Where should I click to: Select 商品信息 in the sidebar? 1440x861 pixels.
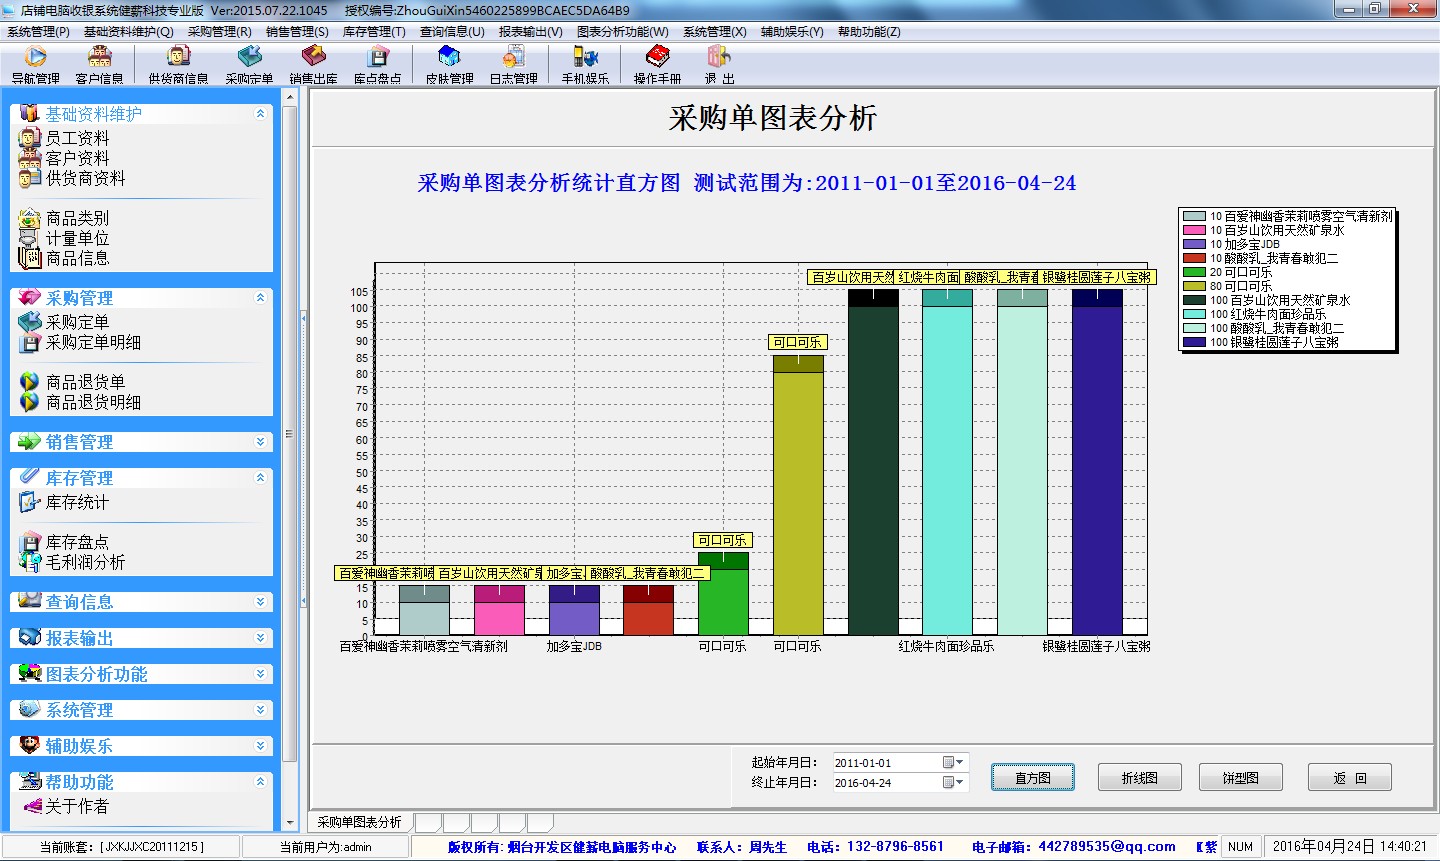coord(77,258)
